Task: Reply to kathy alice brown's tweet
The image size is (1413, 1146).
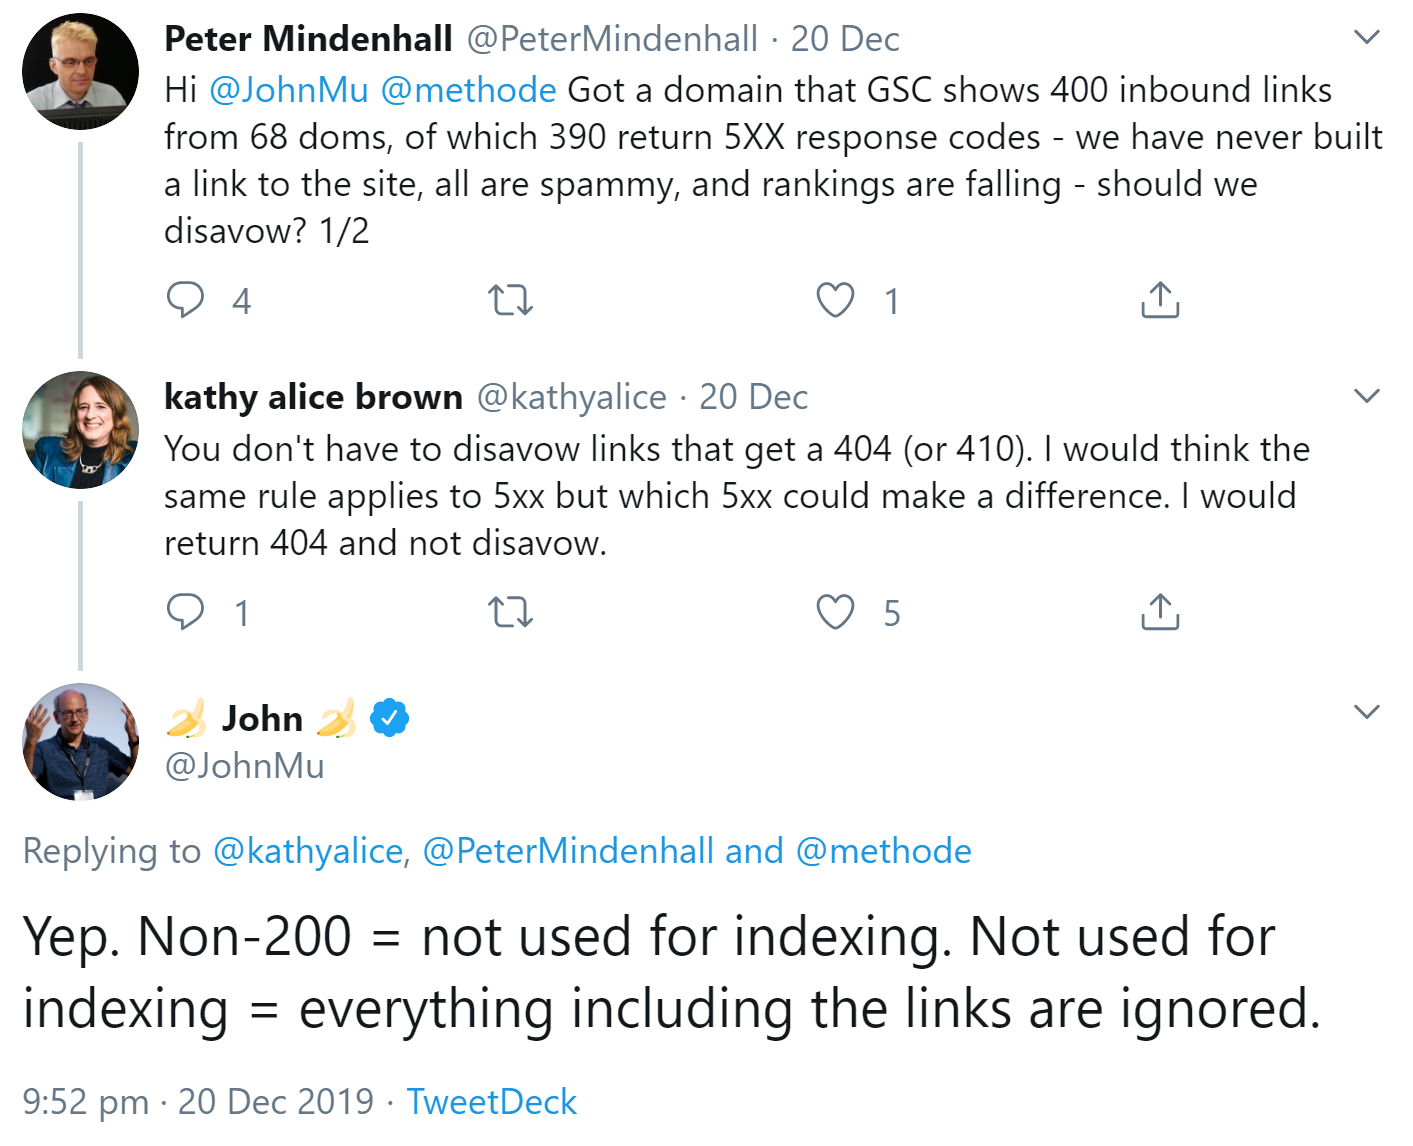Action: click(186, 612)
